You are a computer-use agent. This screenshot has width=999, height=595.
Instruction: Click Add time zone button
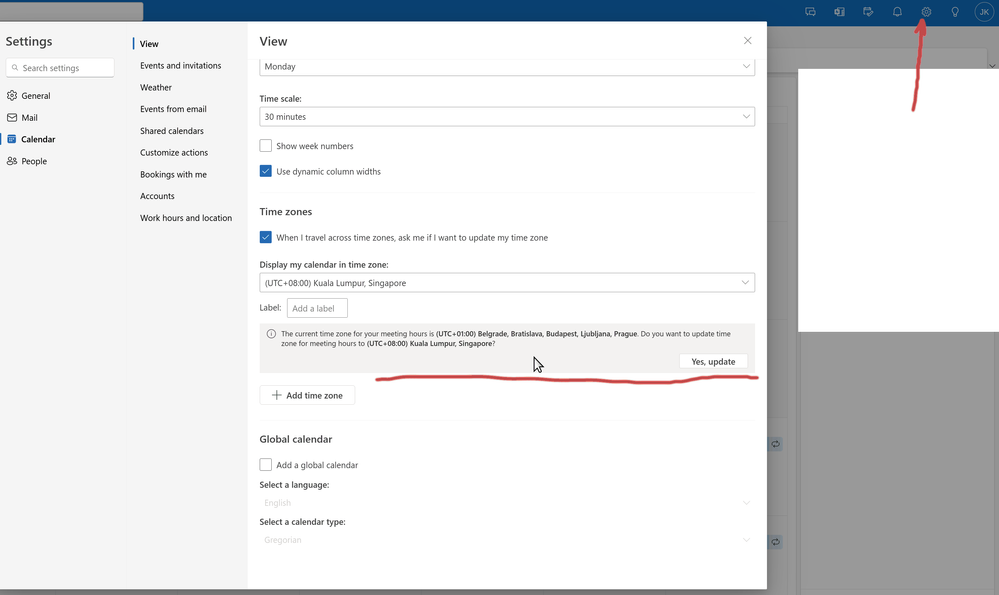pyautogui.click(x=307, y=395)
